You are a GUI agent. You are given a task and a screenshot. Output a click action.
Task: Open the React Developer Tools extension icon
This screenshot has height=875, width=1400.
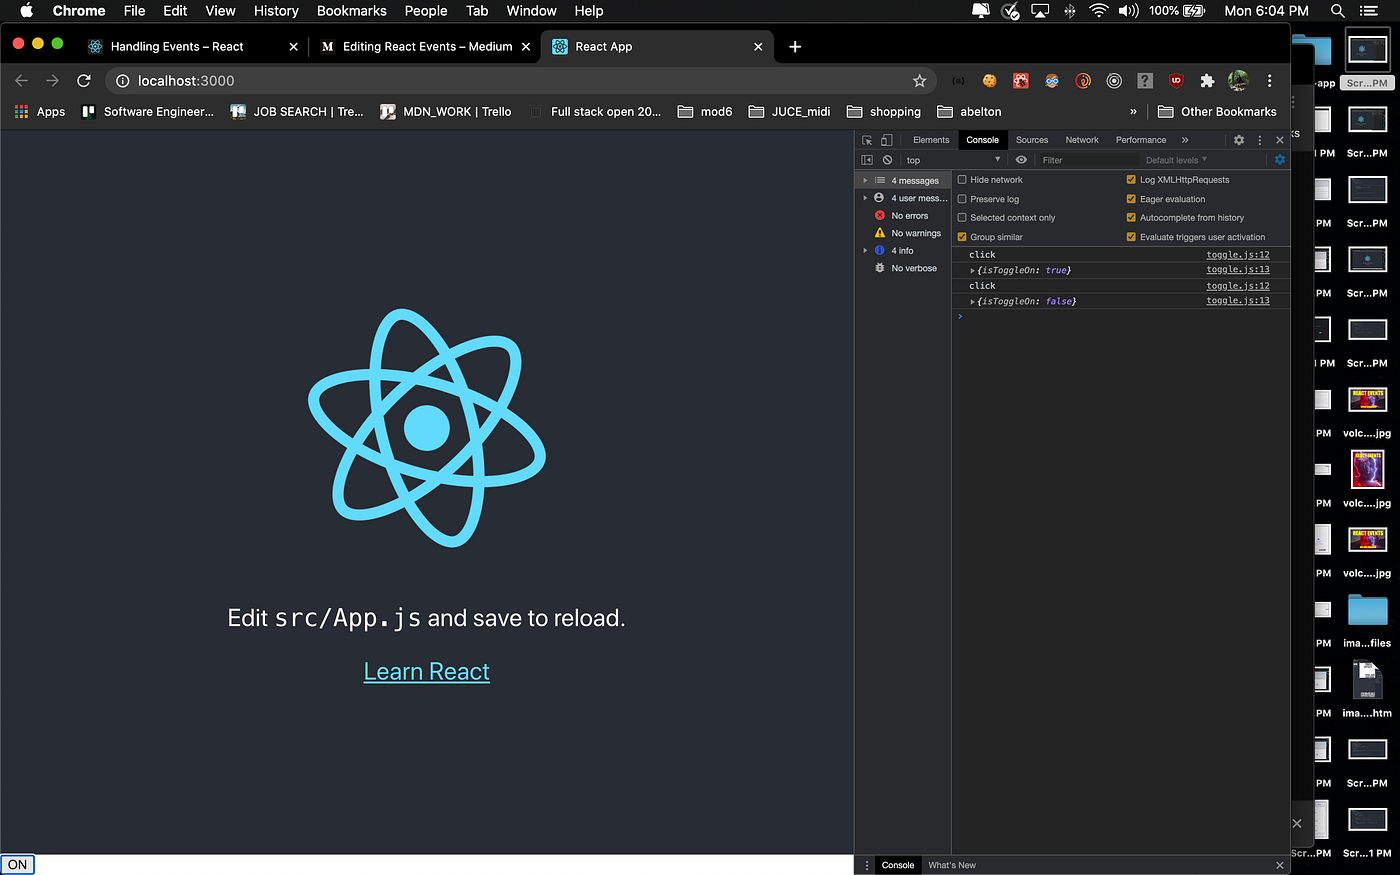pyautogui.click(x=1052, y=81)
